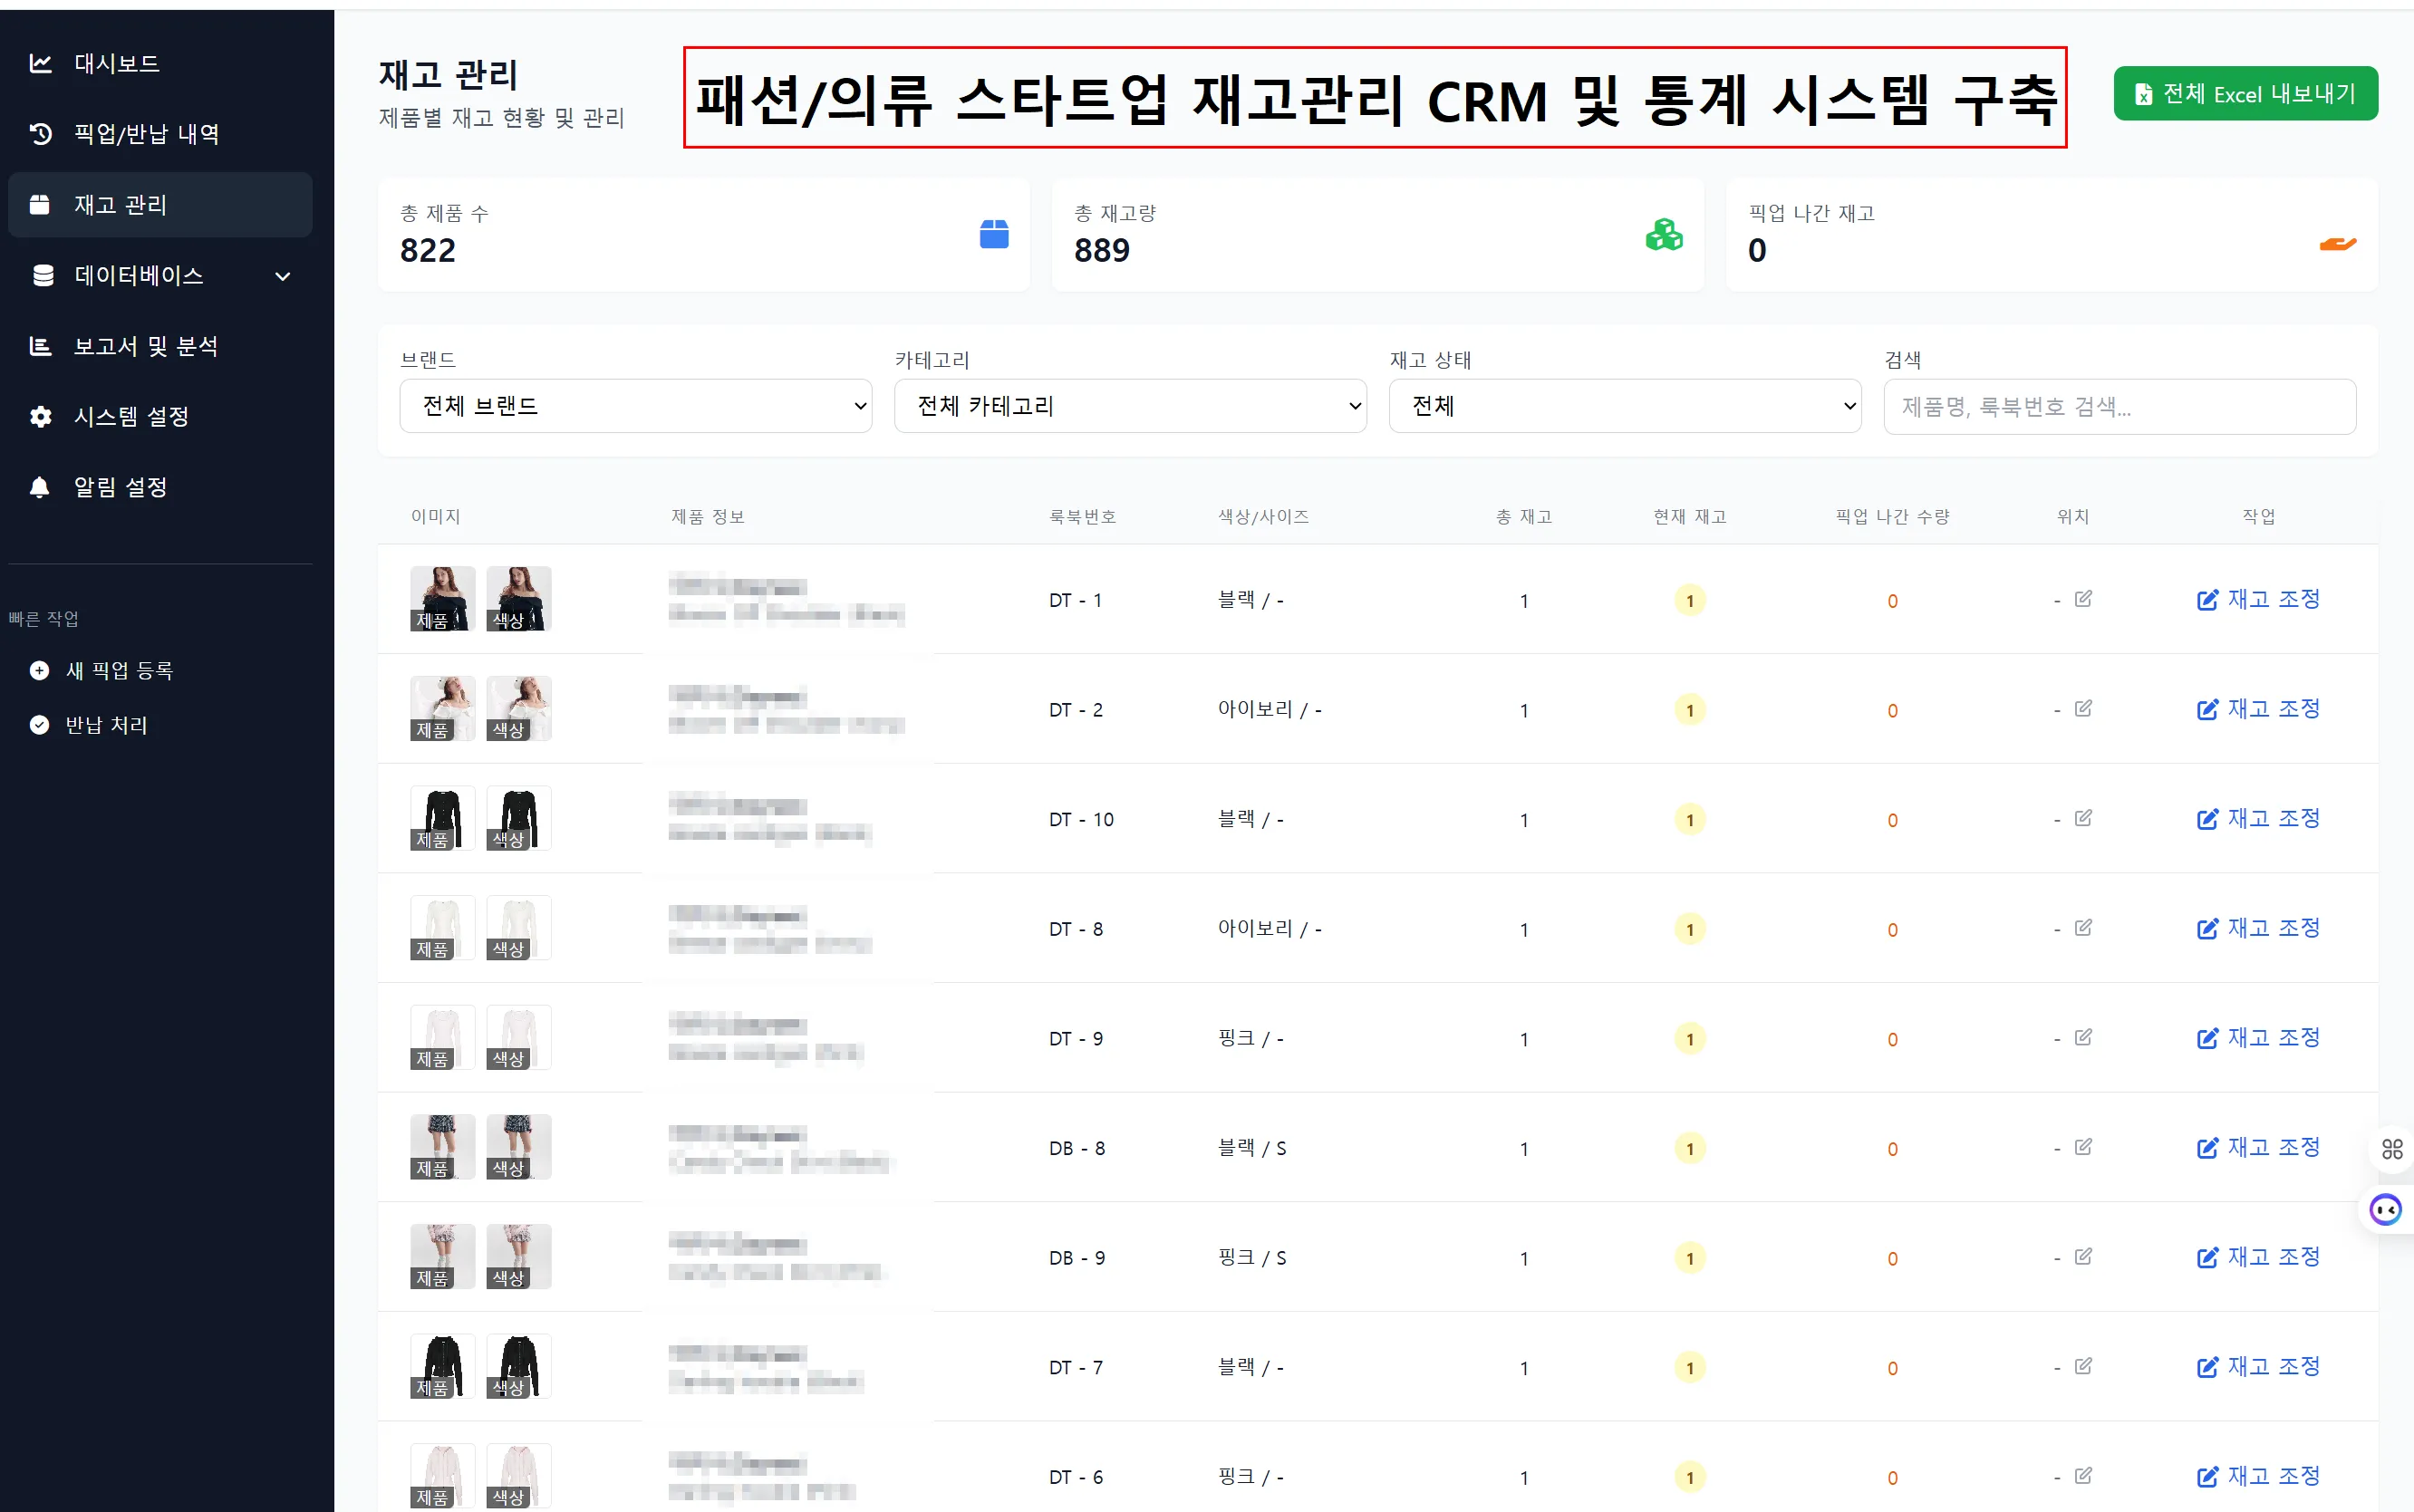Screen dimensions: 2414x1512
Task: Select 재고 관리 in the sidebar
Action: pyautogui.click(x=160, y=205)
